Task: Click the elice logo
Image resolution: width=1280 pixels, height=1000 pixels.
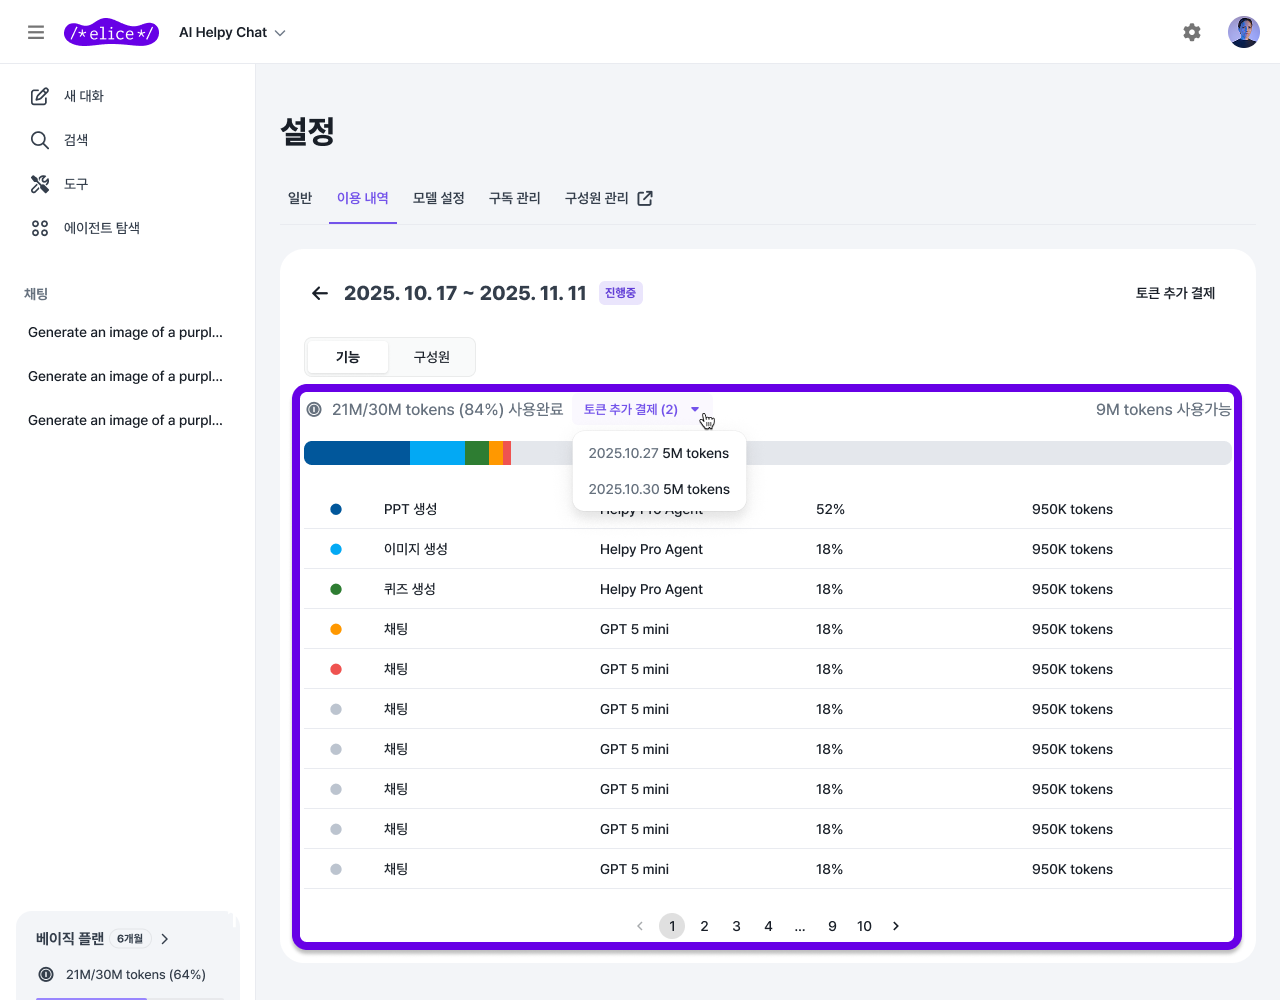Action: (111, 33)
